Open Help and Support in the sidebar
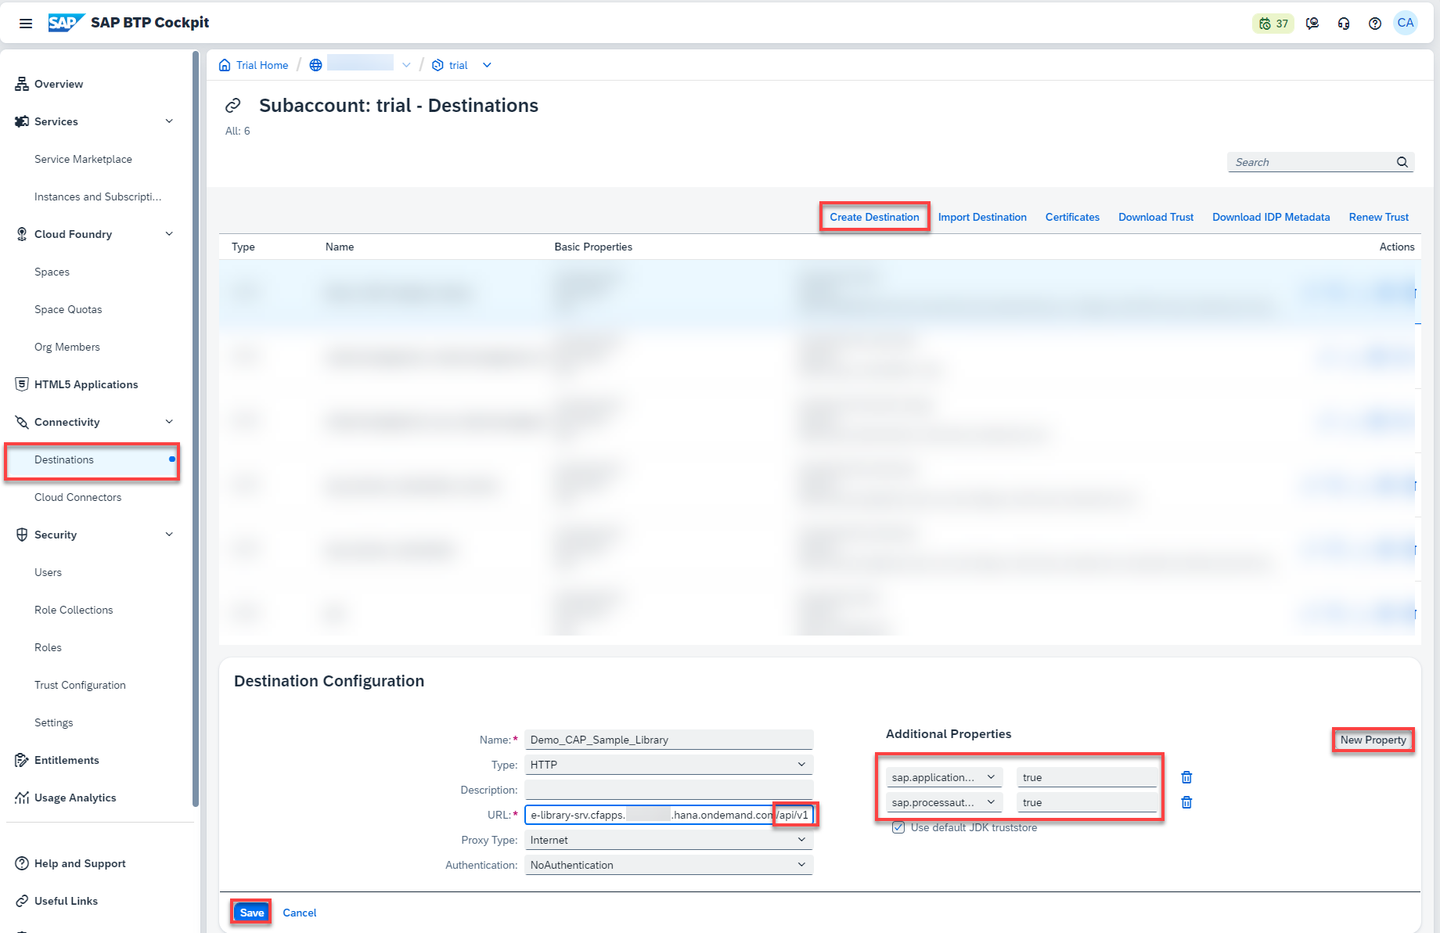This screenshot has width=1440, height=933. click(x=80, y=863)
